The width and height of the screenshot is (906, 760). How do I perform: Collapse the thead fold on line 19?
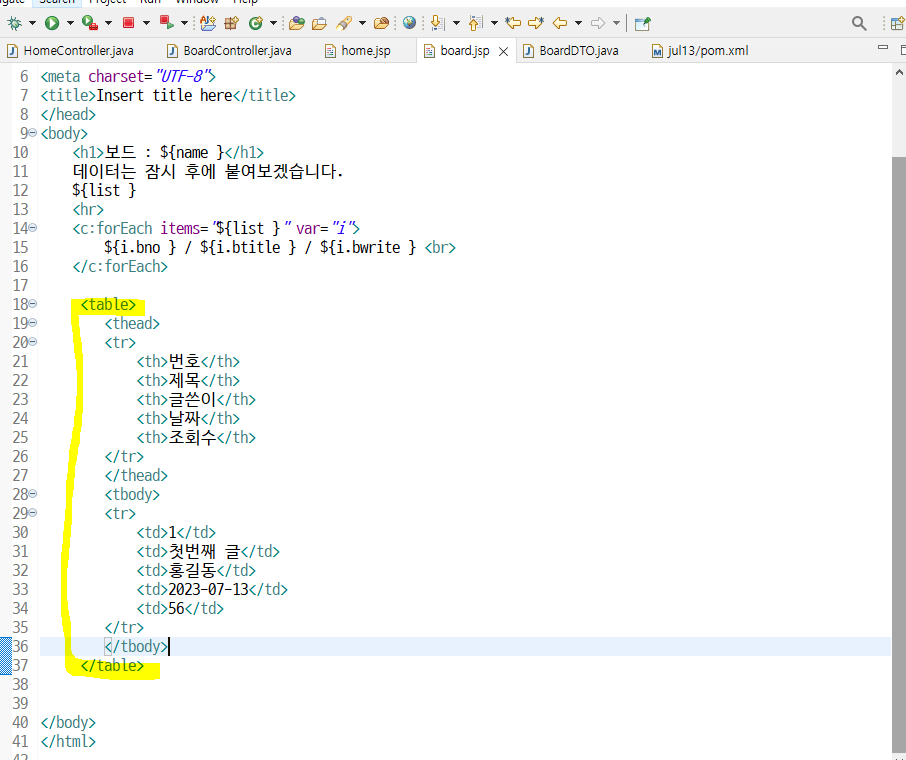[33, 322]
